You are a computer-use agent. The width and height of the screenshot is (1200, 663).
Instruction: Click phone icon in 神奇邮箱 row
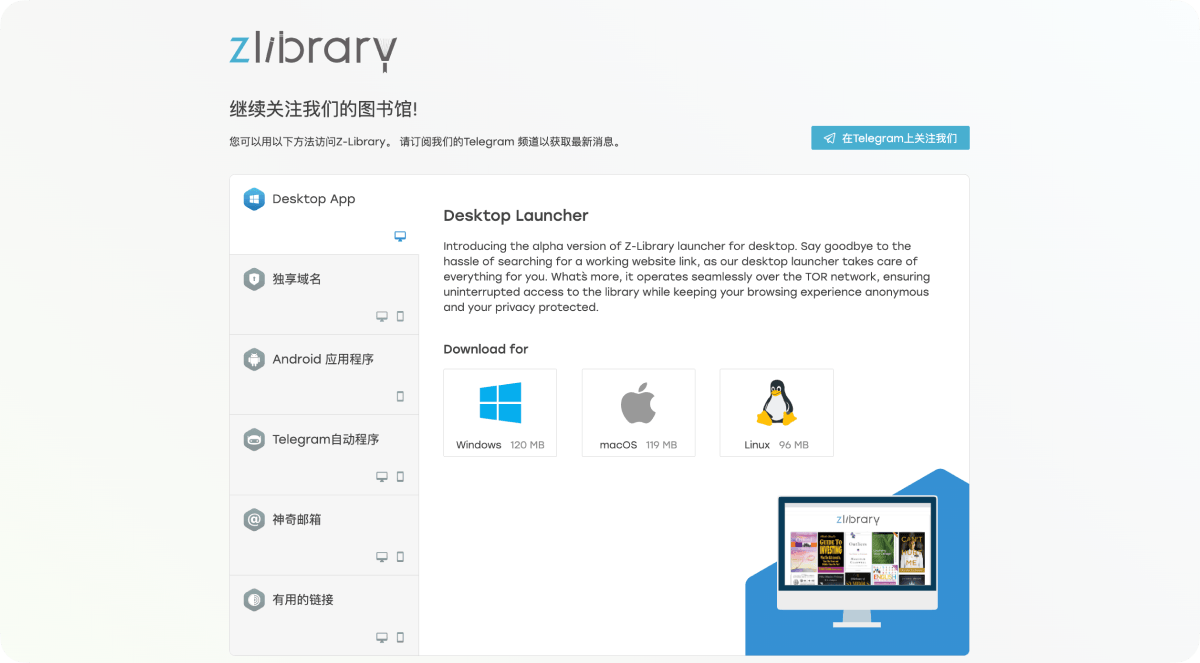click(400, 557)
